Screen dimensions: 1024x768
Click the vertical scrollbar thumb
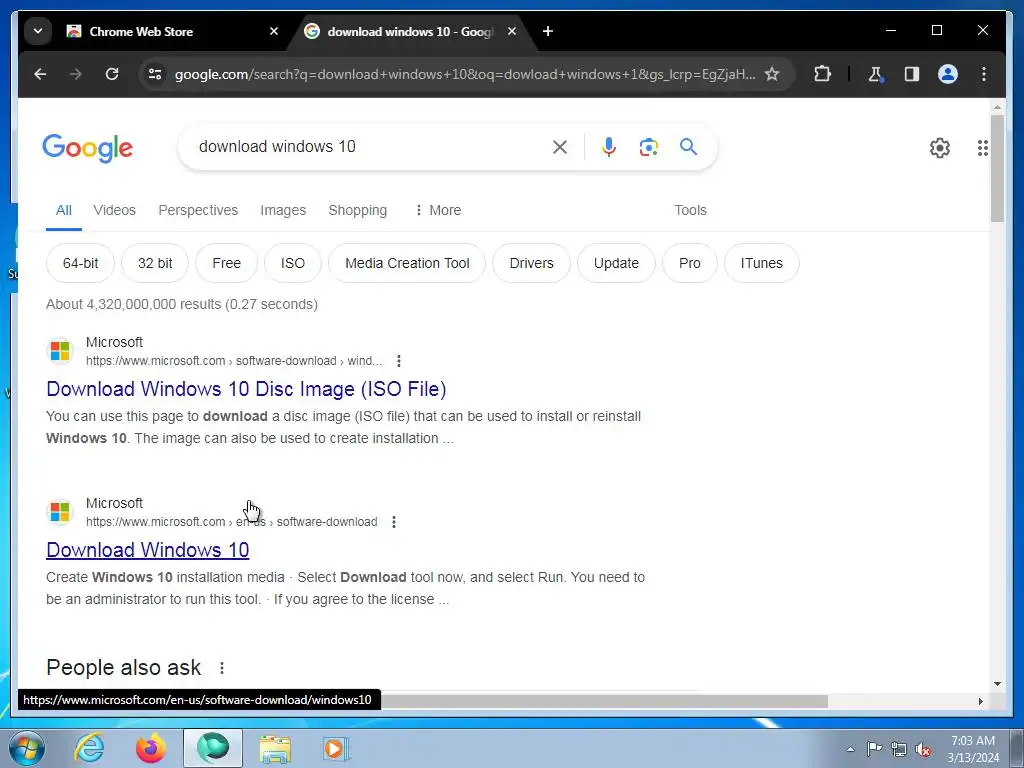click(997, 168)
